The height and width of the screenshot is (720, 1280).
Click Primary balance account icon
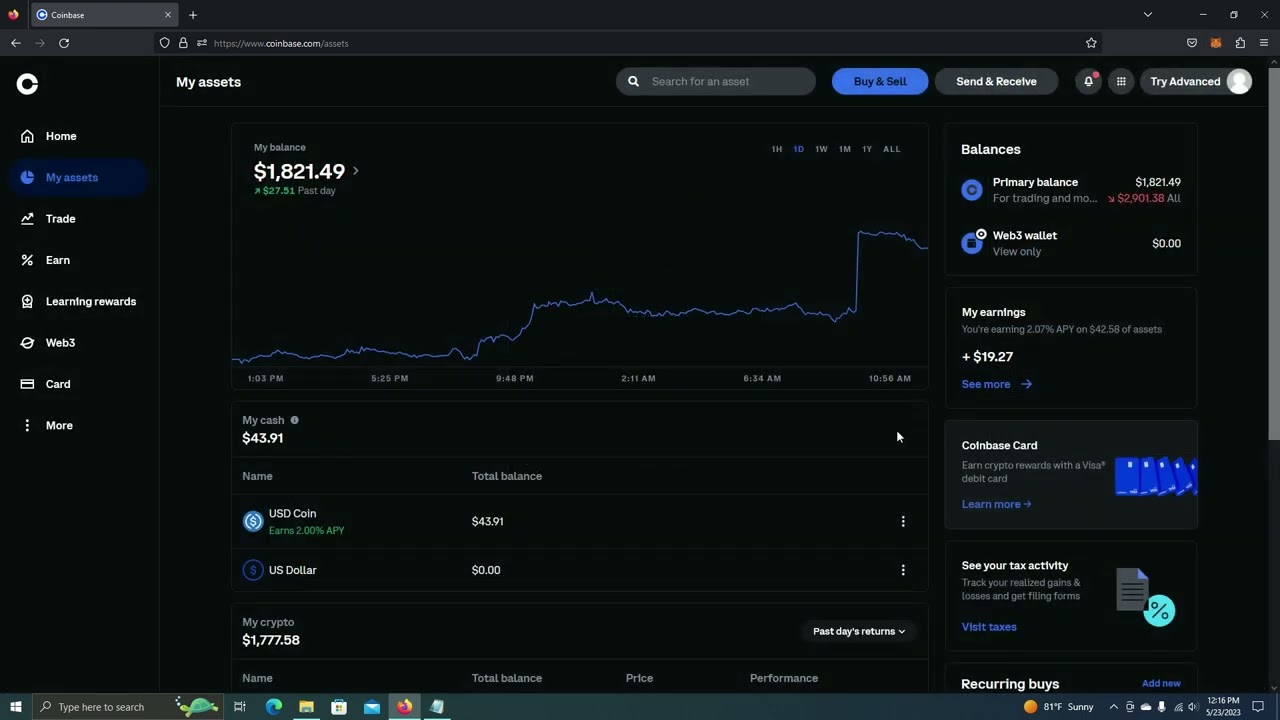pos(972,190)
